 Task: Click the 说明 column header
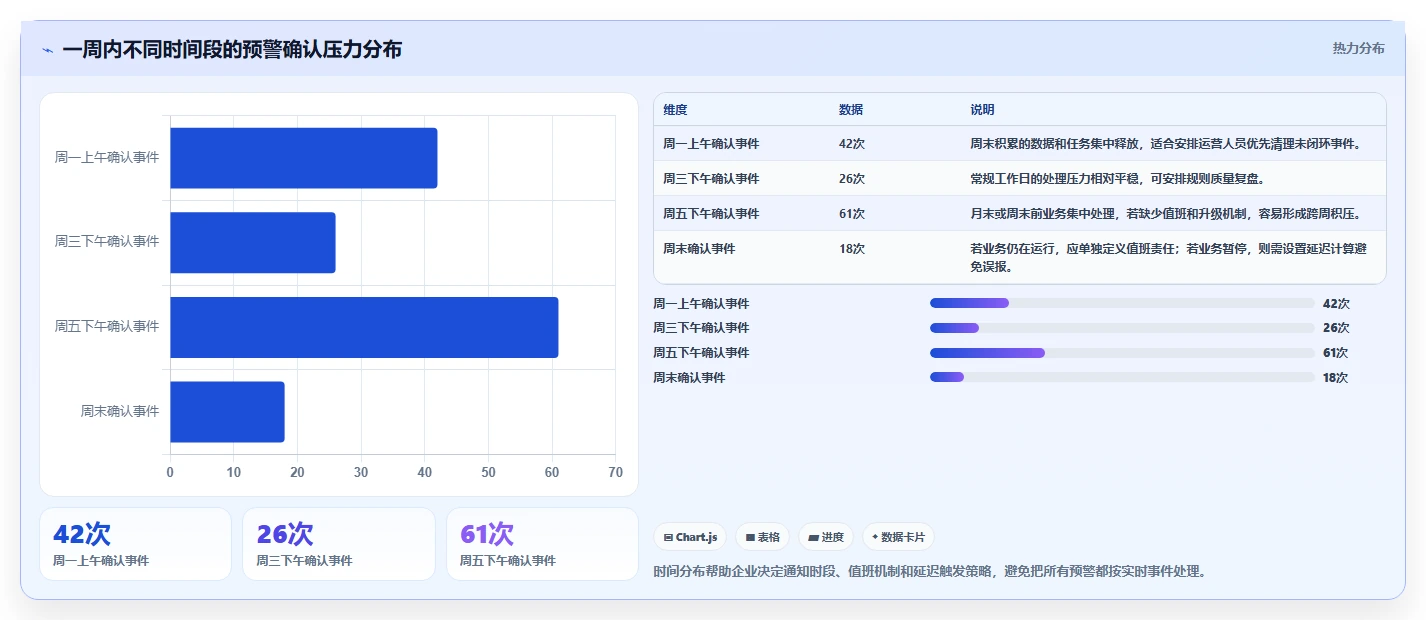point(982,110)
